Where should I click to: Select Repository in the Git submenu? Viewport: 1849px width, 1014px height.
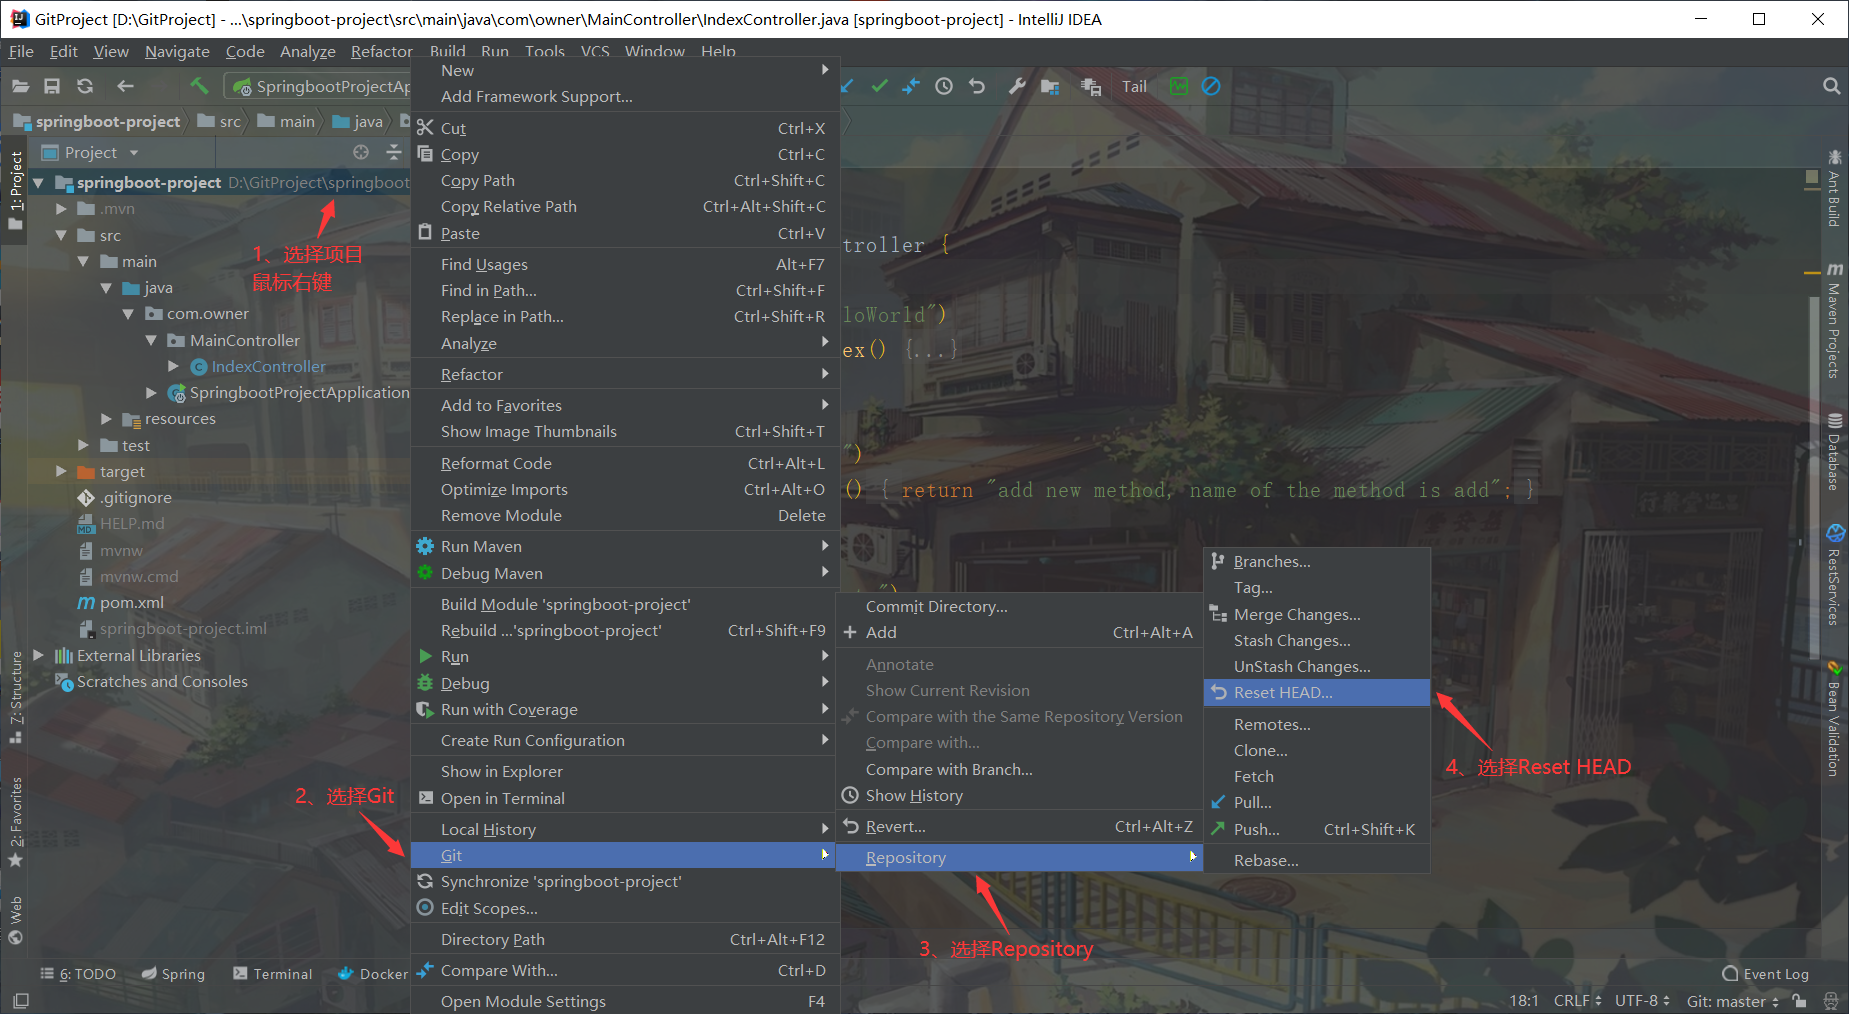pos(905,857)
